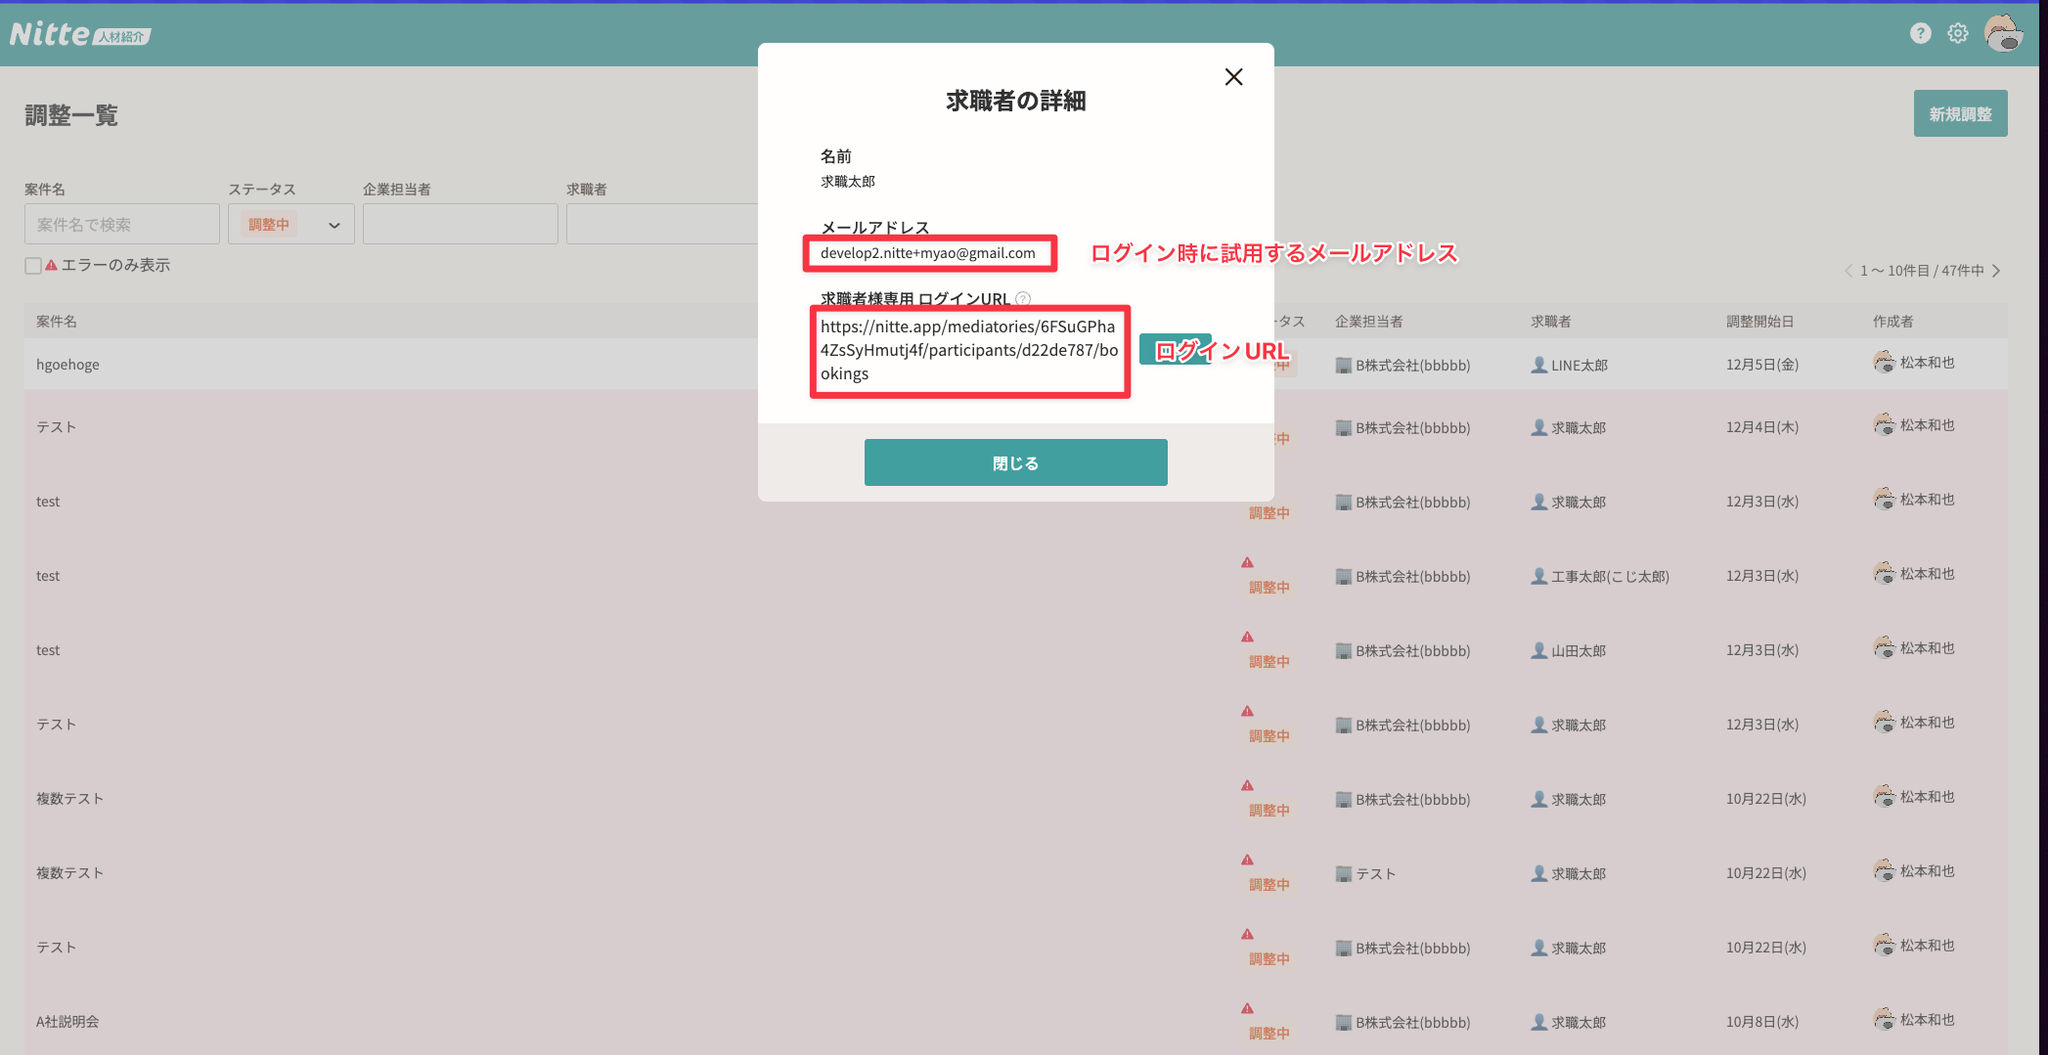Click building icon in hgoehoge row

1343,365
